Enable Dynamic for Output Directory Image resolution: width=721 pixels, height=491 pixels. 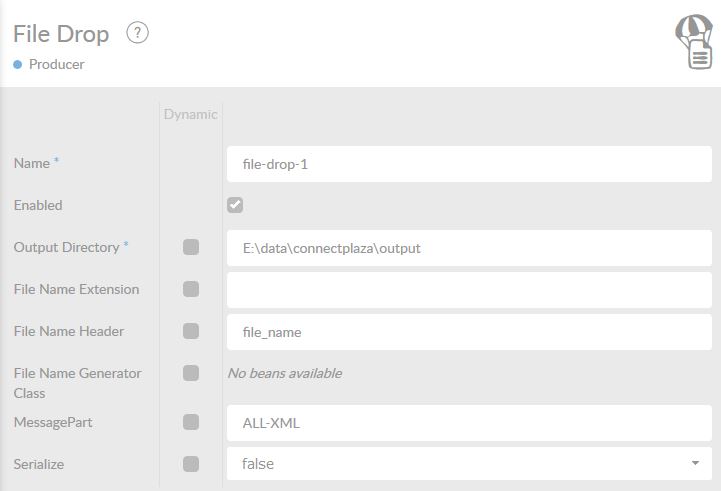191,247
